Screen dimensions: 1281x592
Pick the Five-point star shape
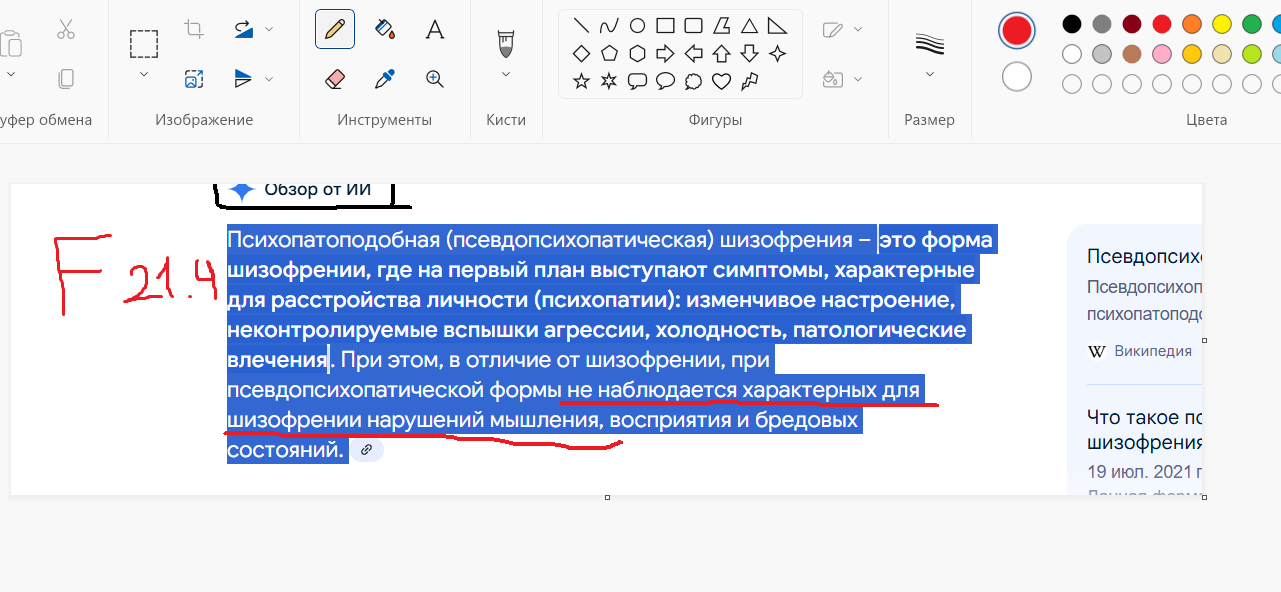pyautogui.click(x=581, y=81)
